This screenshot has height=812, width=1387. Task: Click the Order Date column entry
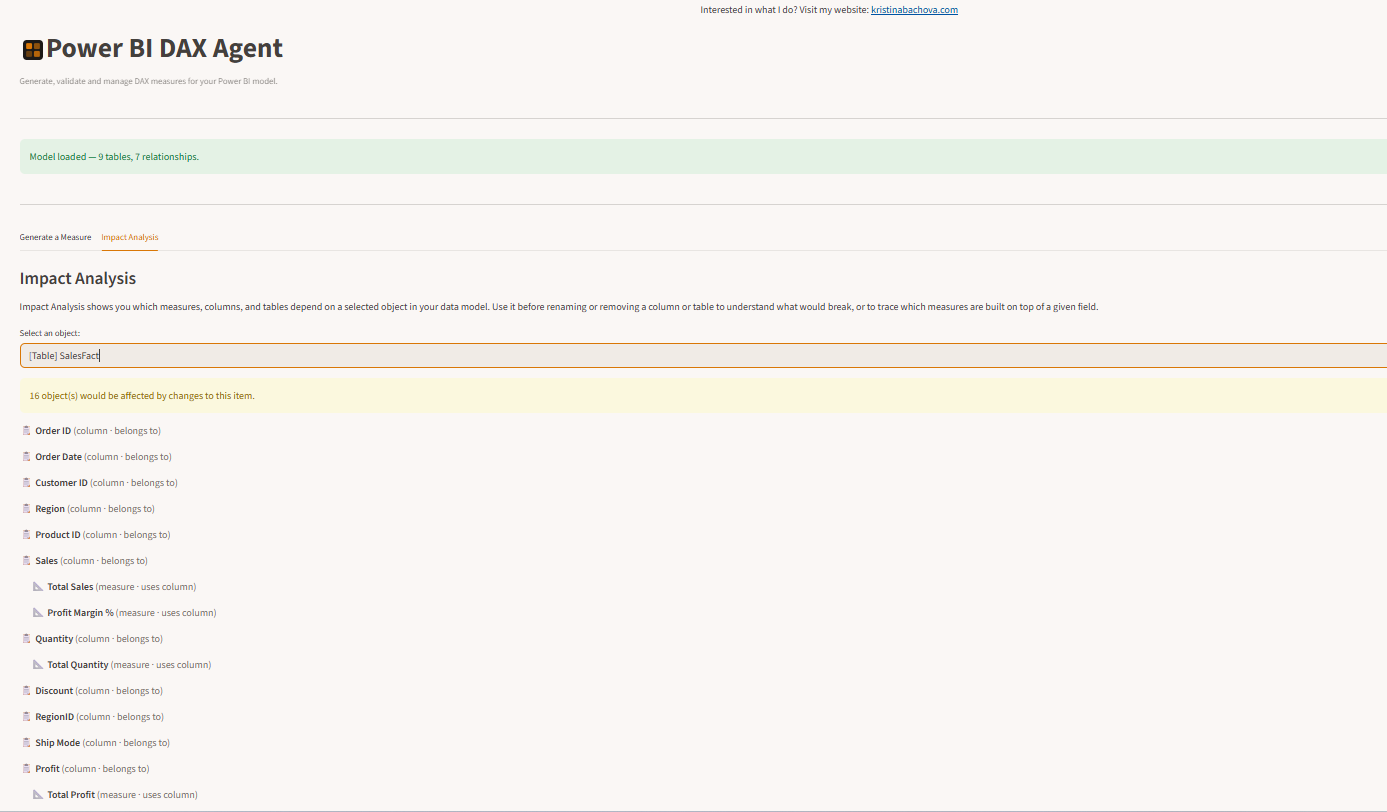pos(59,457)
